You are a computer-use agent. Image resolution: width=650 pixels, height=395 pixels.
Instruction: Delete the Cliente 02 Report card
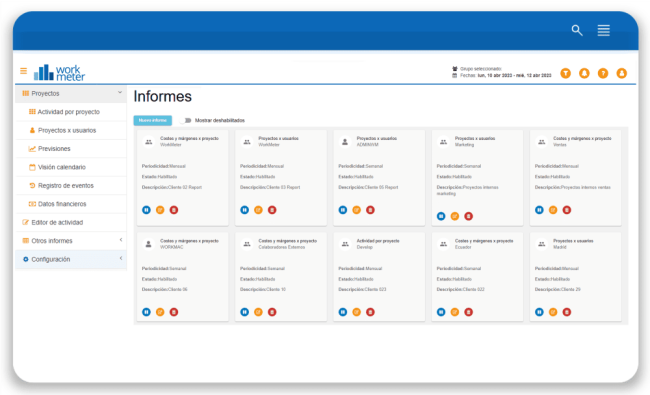coord(174,210)
